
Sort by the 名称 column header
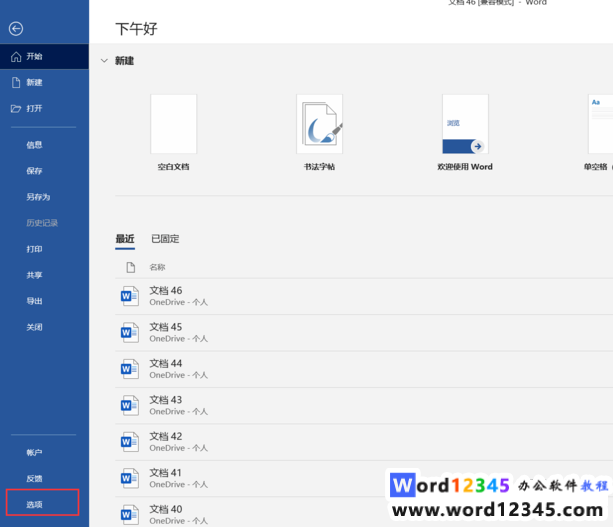tap(157, 267)
